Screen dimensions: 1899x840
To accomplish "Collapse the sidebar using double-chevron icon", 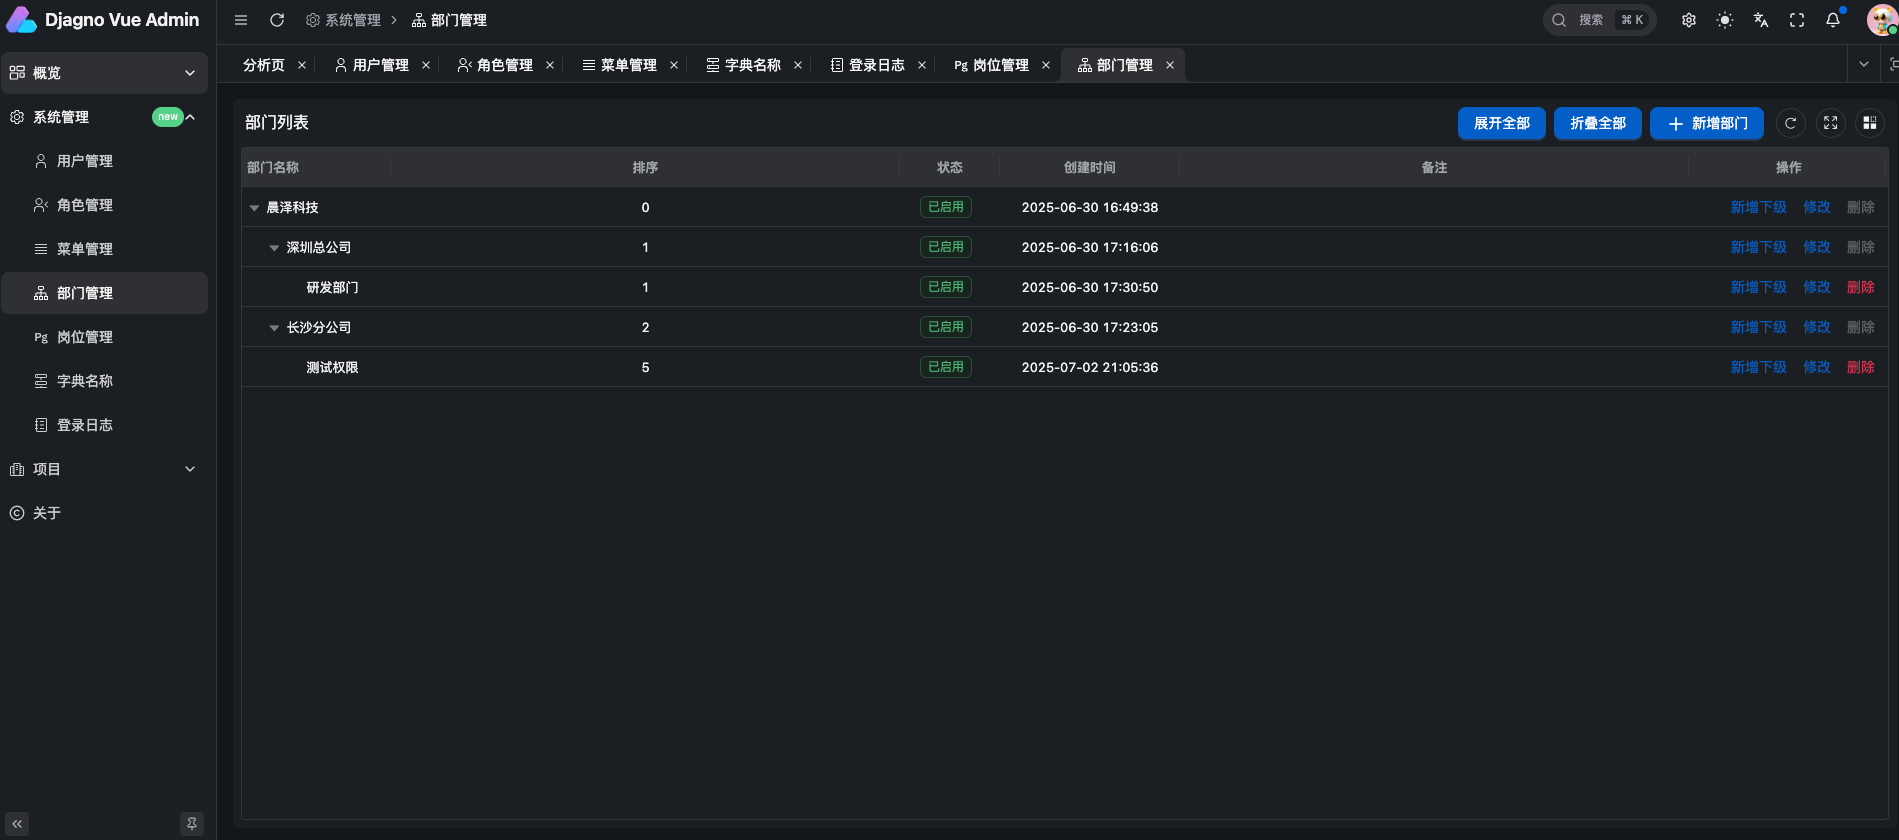I will pos(17,824).
